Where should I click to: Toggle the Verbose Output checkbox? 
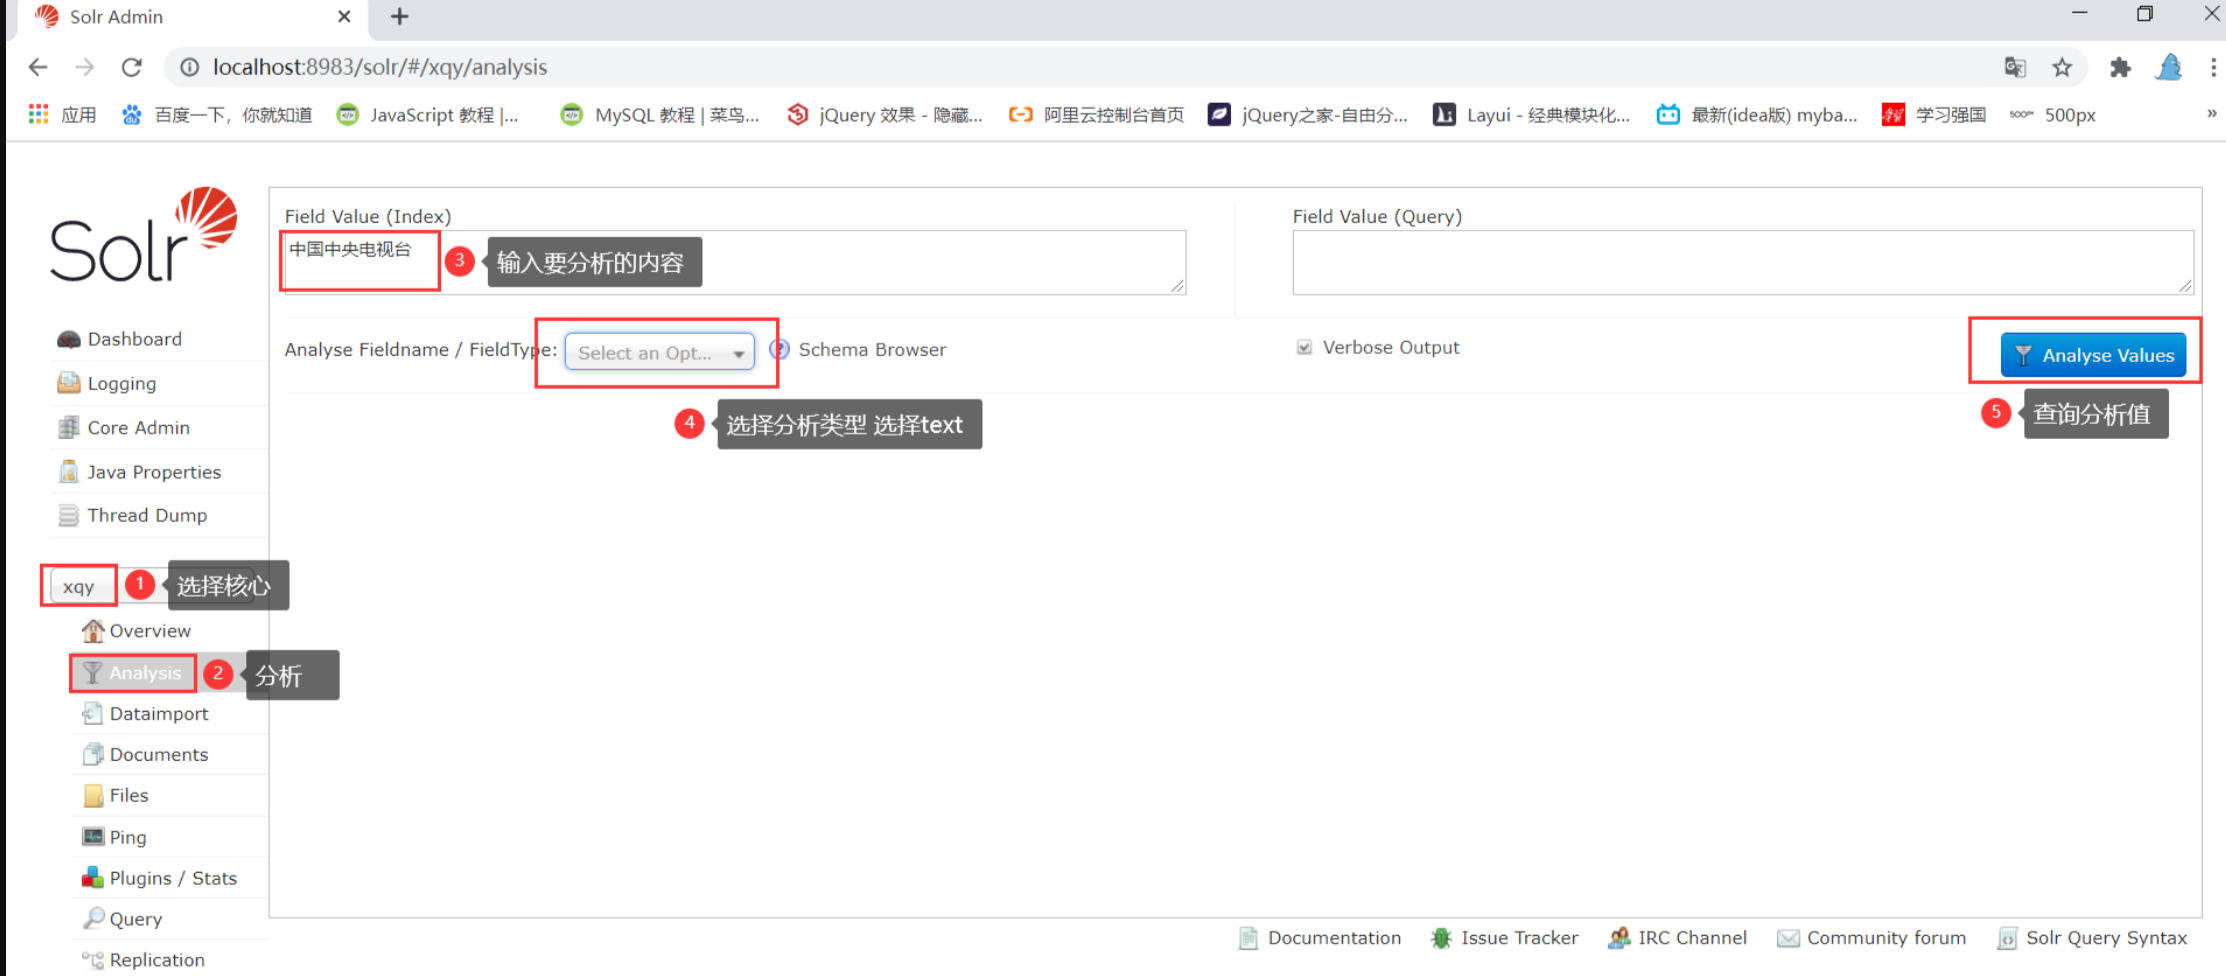click(x=1304, y=347)
